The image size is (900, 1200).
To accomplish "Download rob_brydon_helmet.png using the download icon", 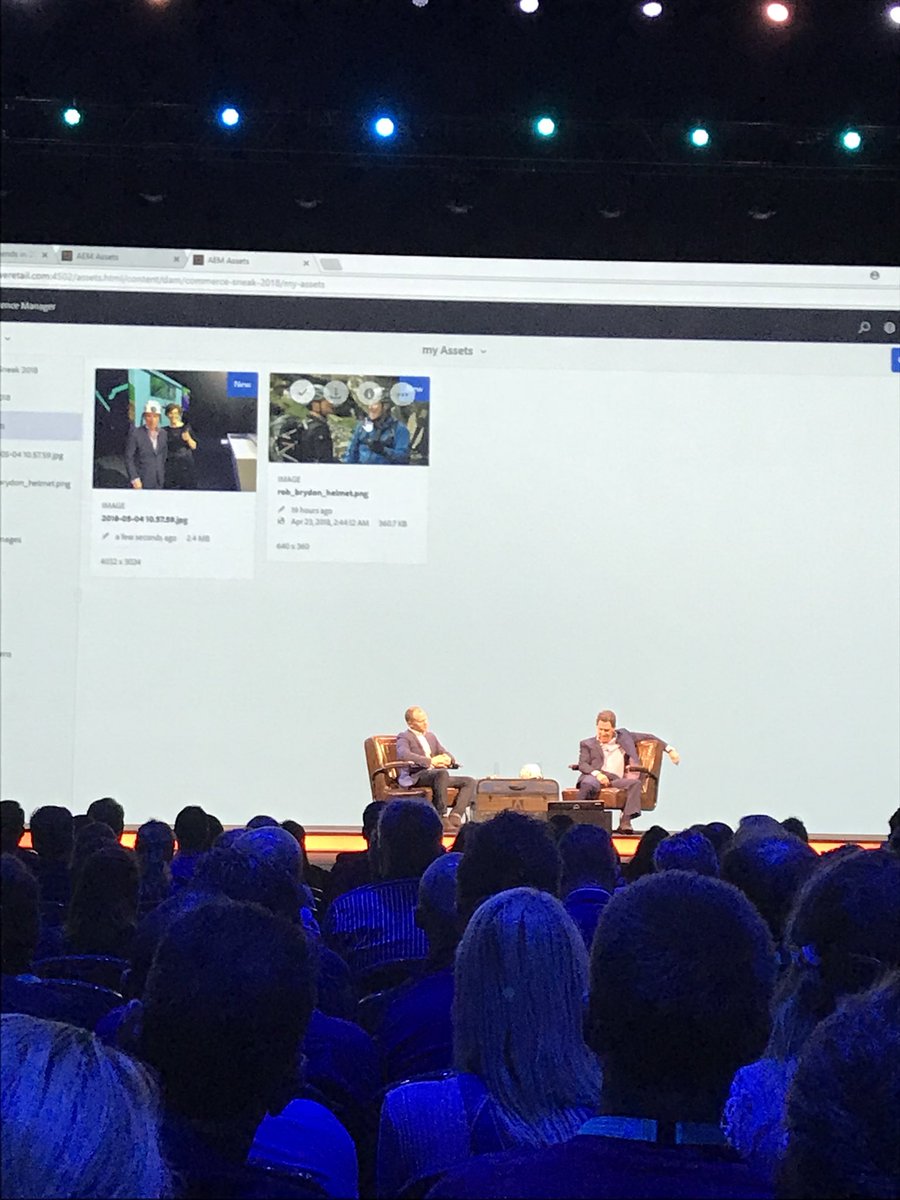I will point(336,393).
